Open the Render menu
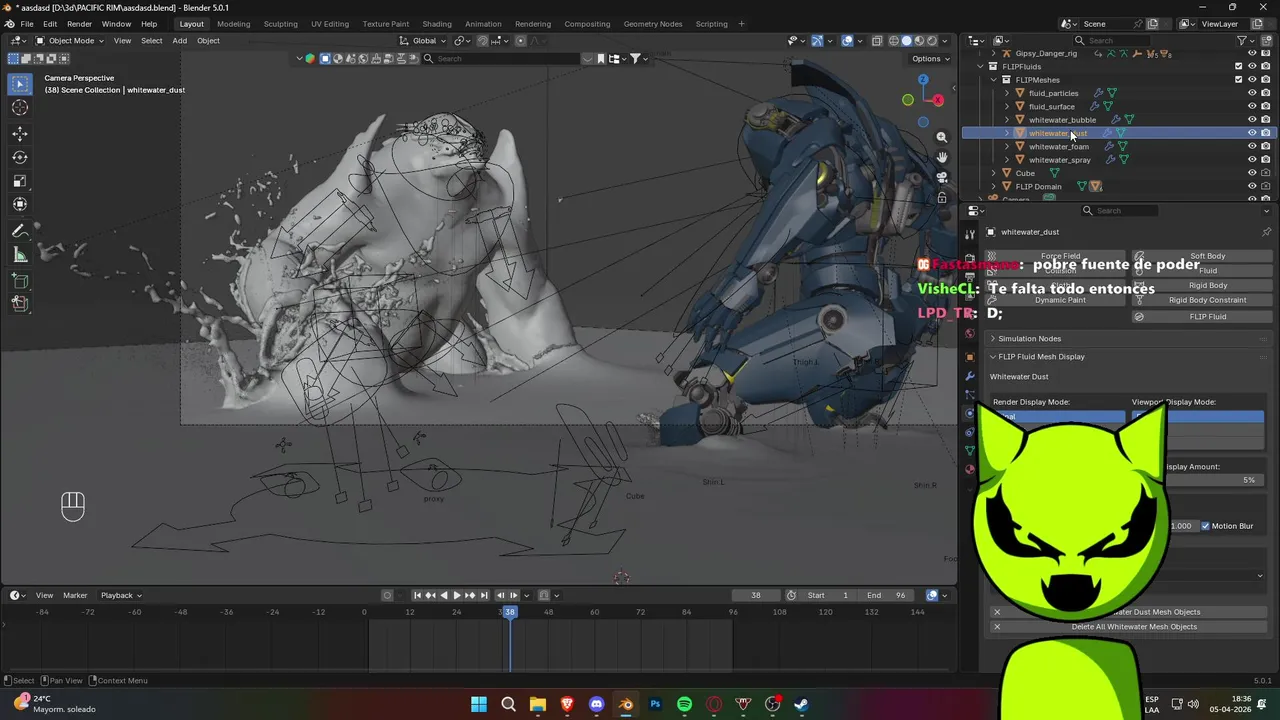 pyautogui.click(x=80, y=24)
